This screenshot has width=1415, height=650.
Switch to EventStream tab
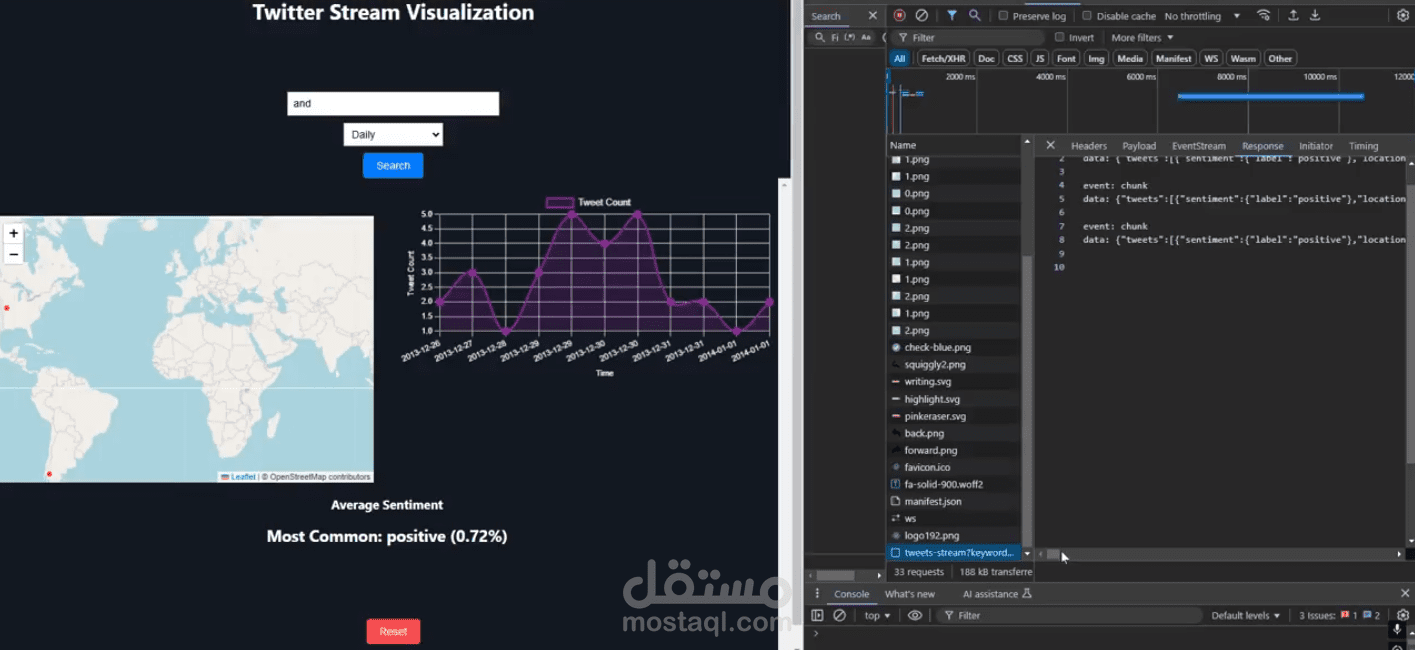pyautogui.click(x=1198, y=146)
